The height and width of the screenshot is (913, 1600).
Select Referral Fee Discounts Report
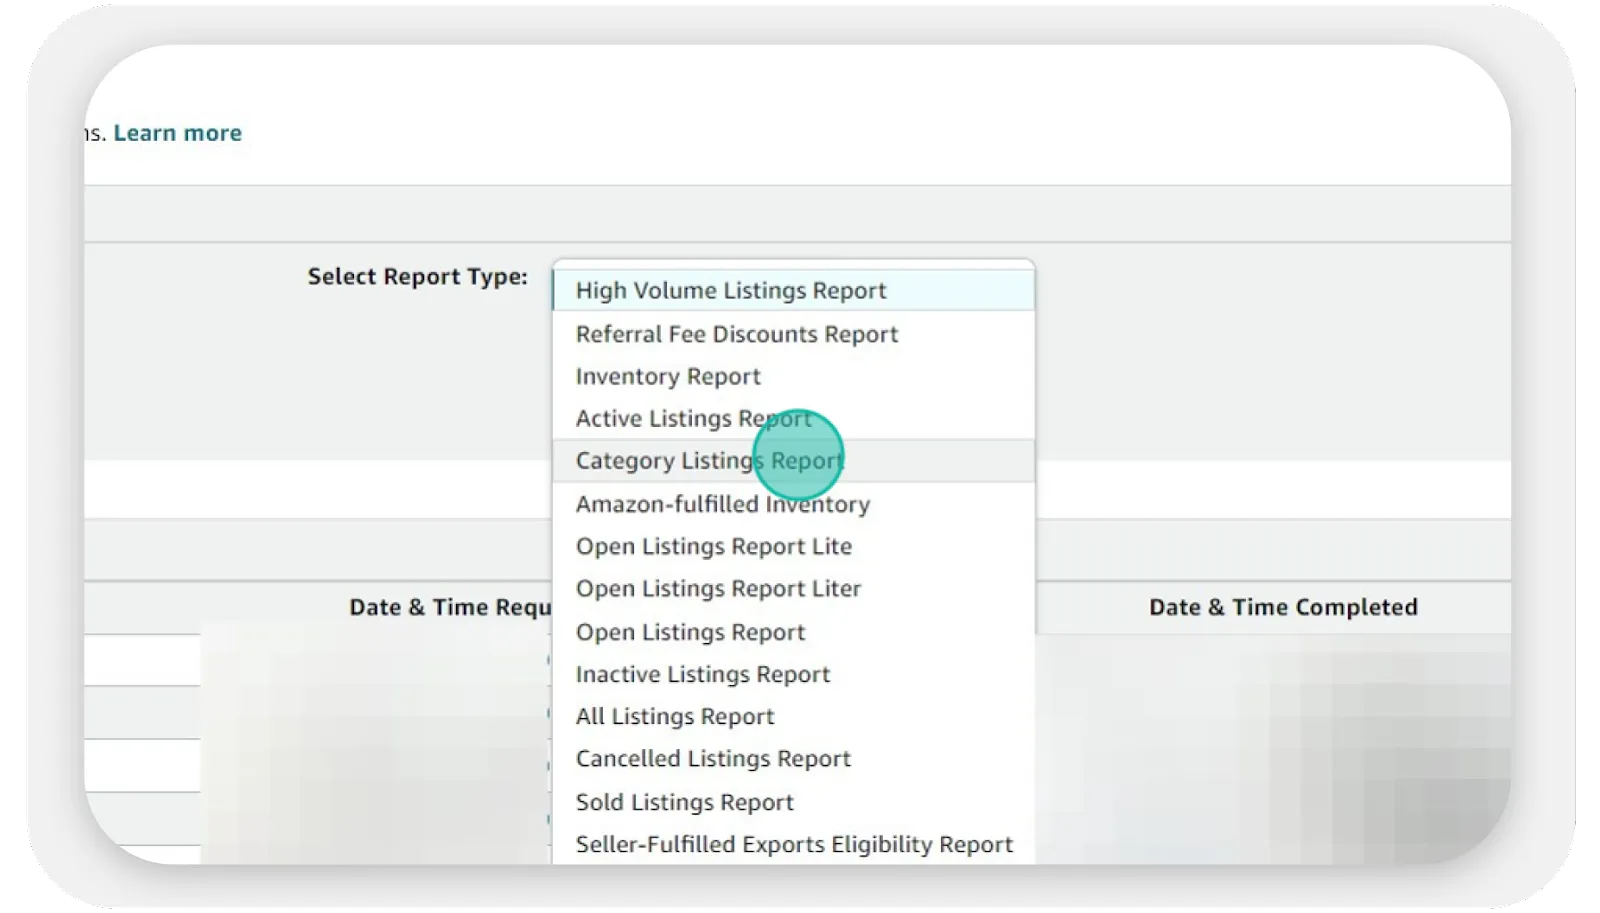[x=736, y=333]
